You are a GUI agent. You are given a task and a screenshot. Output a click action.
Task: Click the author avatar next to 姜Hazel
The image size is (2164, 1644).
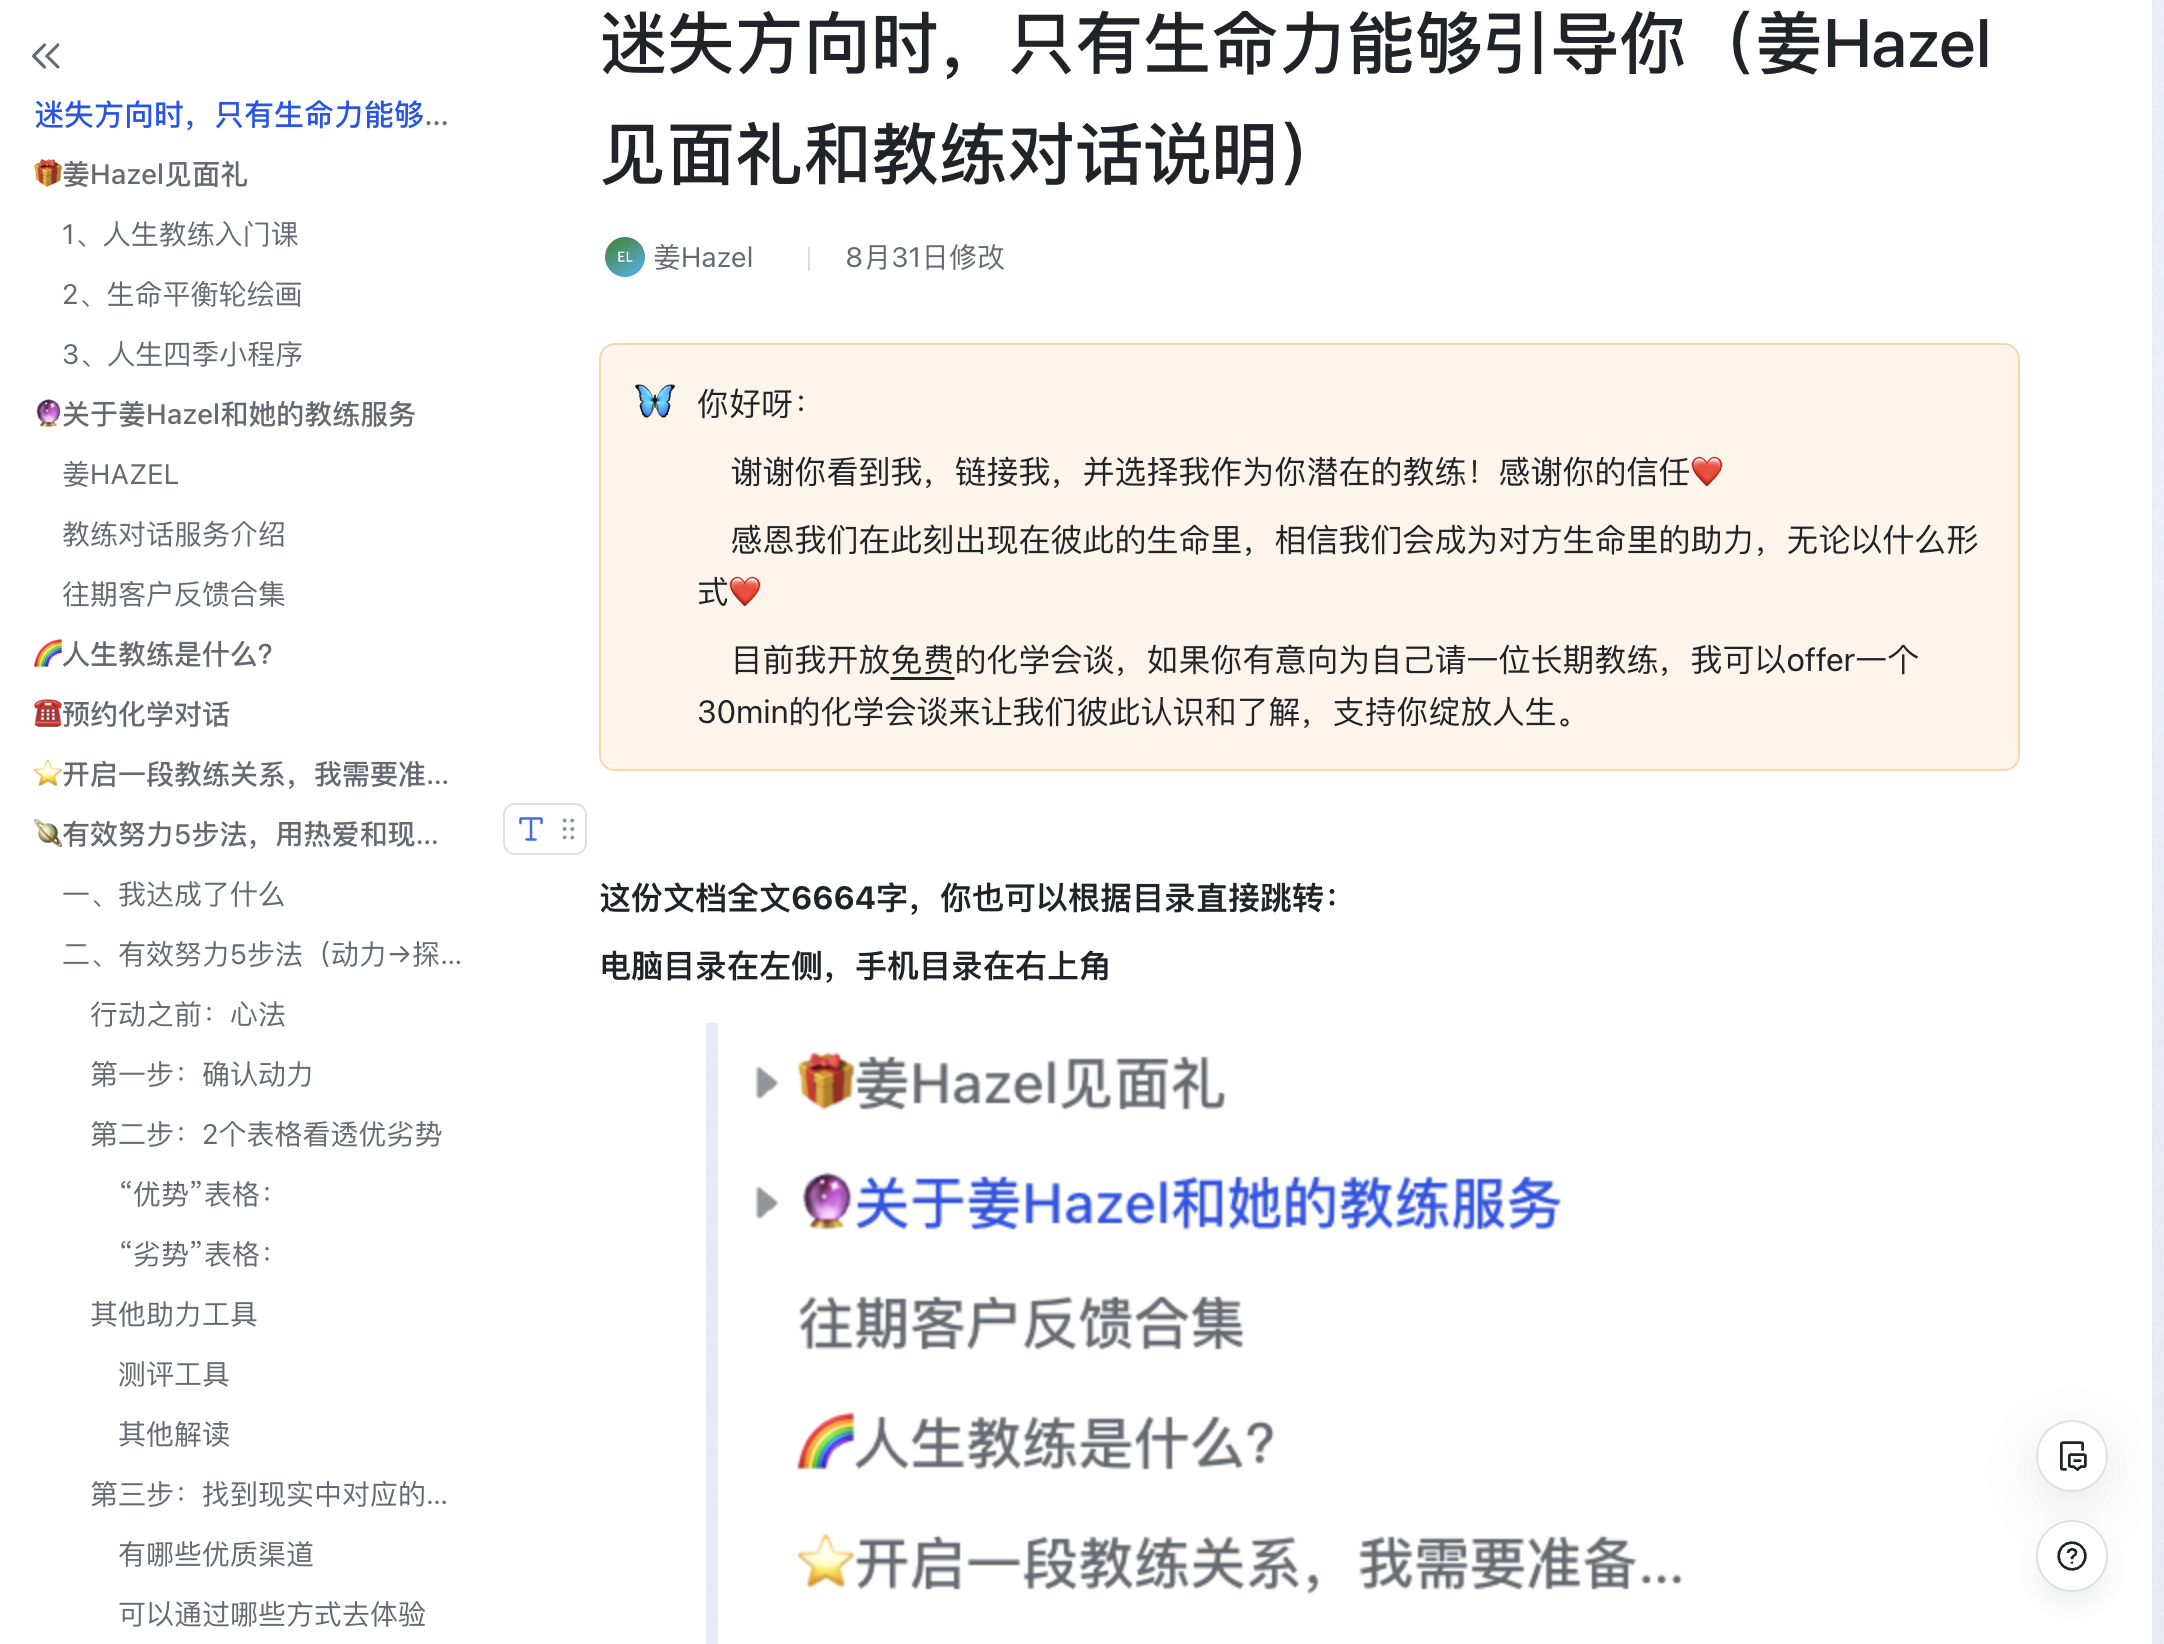624,257
